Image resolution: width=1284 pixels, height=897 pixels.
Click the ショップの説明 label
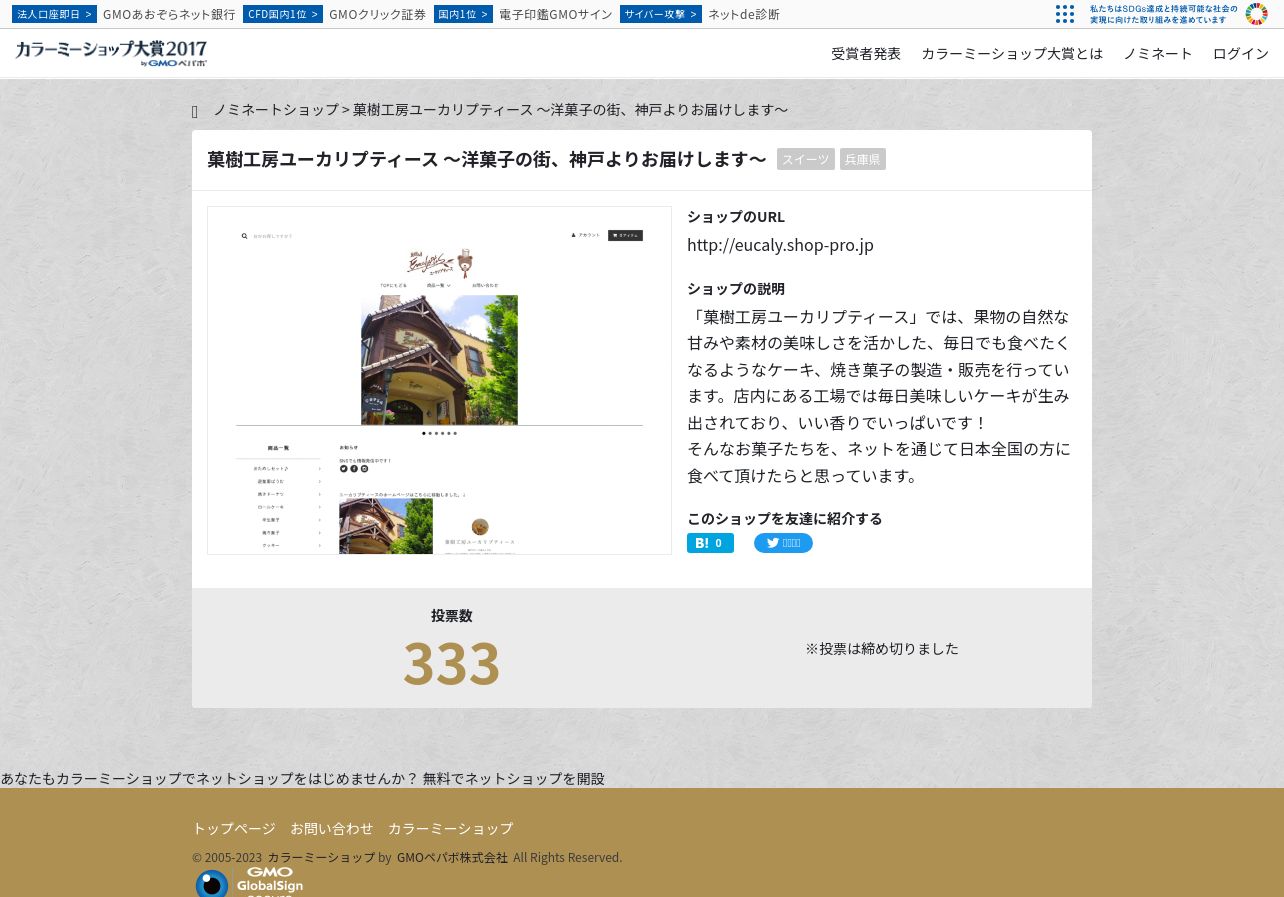(x=736, y=288)
